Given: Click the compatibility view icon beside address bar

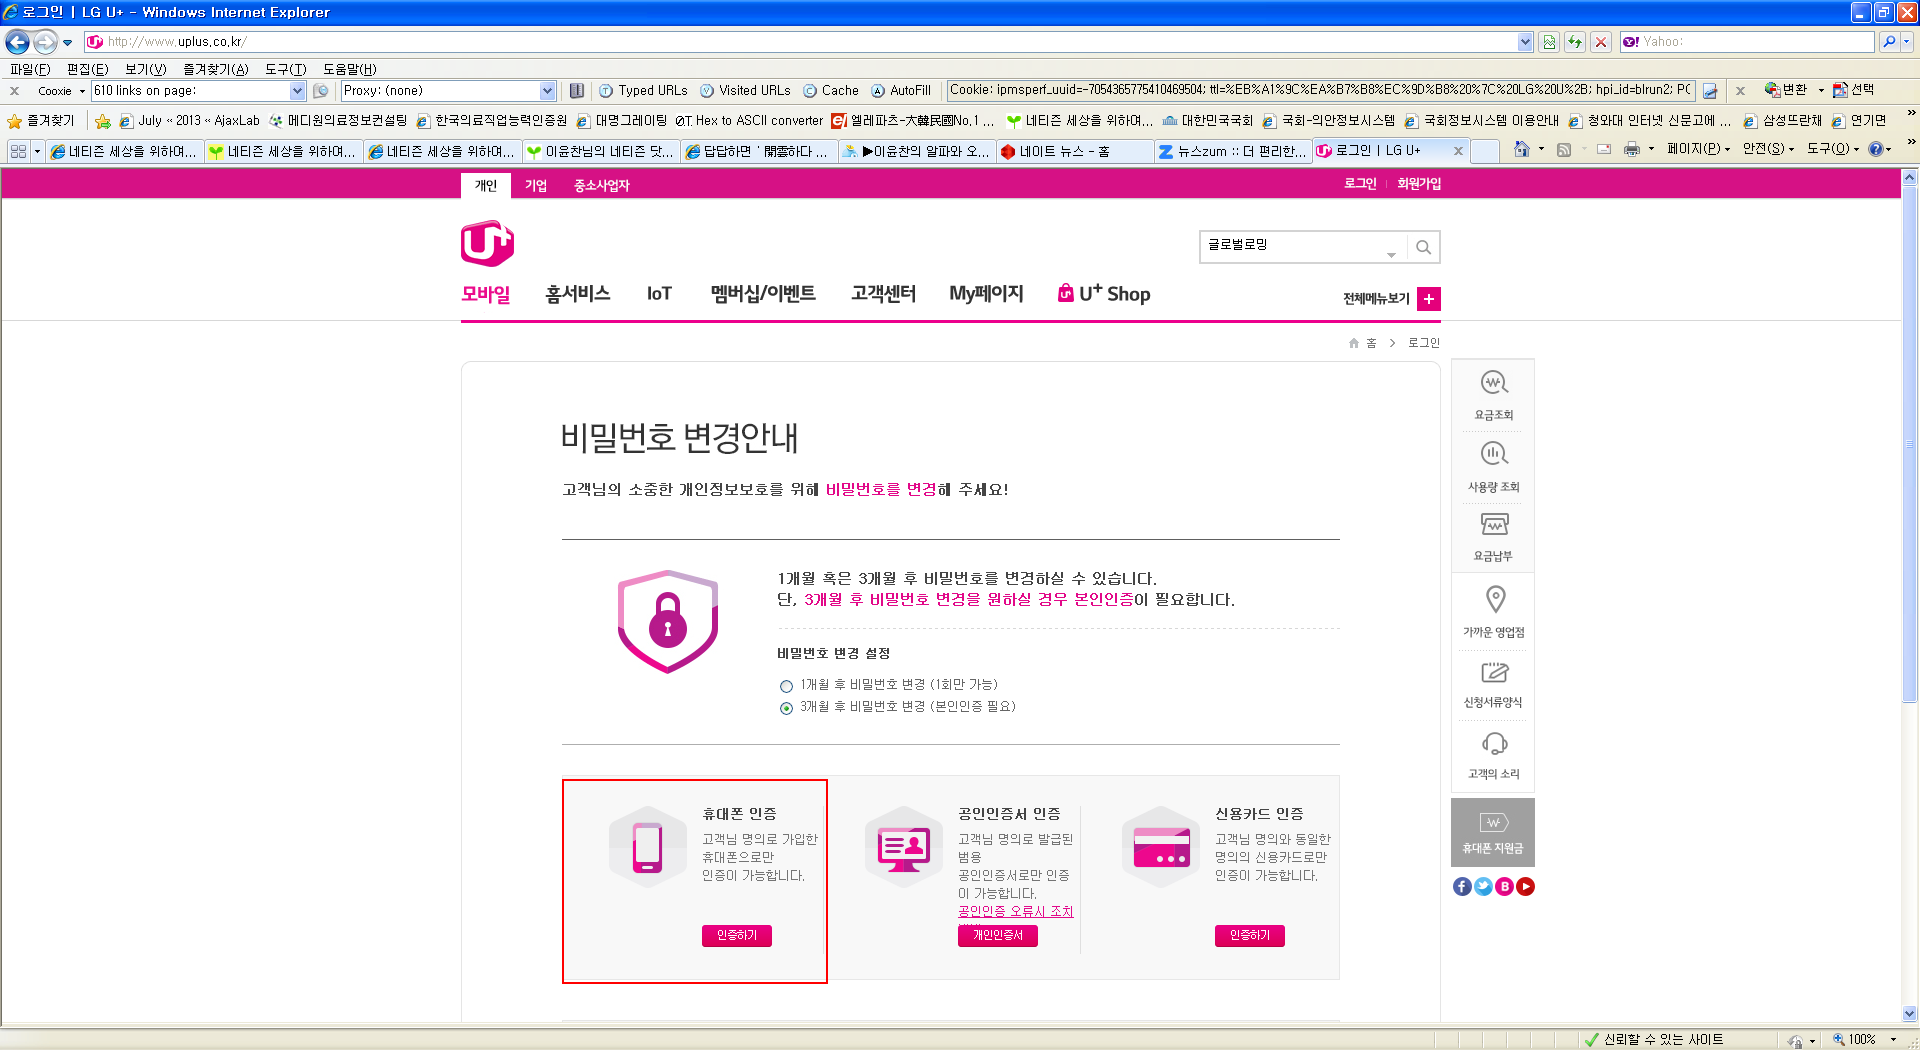Looking at the screenshot, I should click(1549, 42).
